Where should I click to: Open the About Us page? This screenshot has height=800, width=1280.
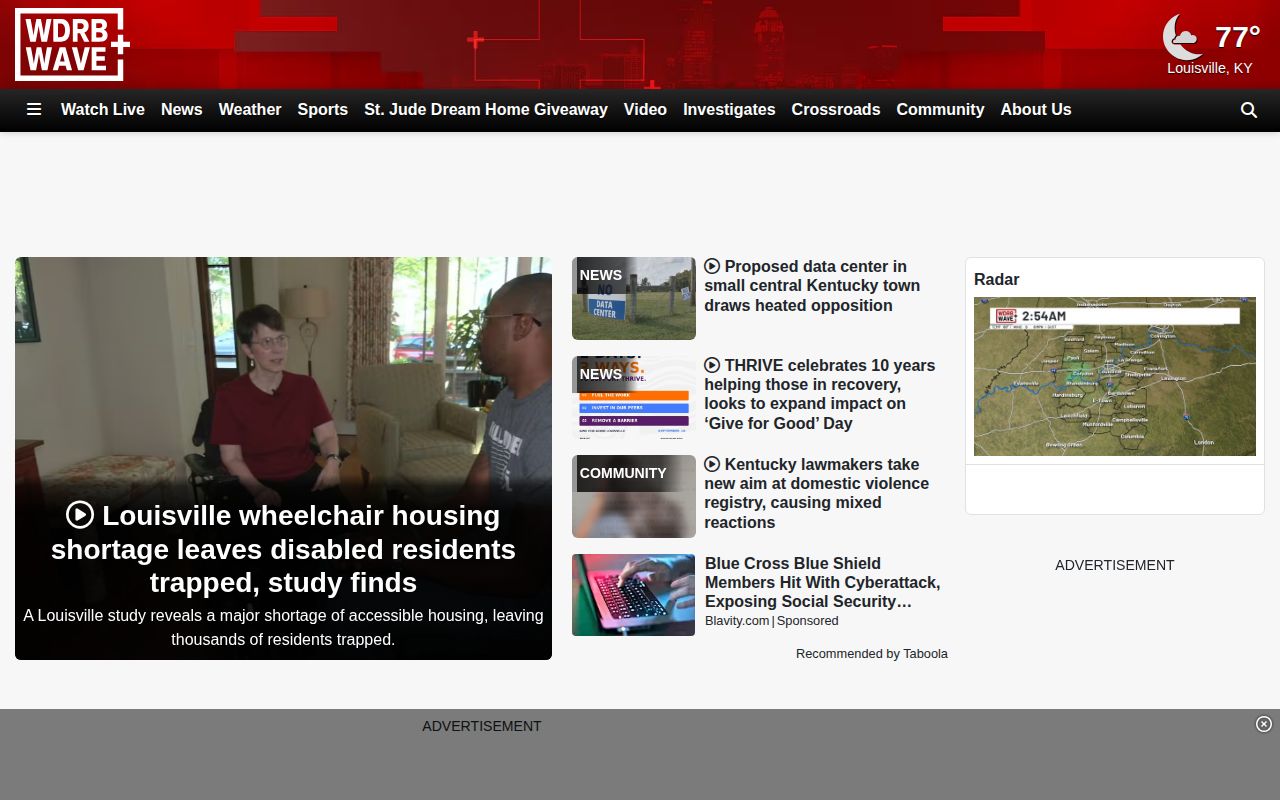click(x=1036, y=110)
